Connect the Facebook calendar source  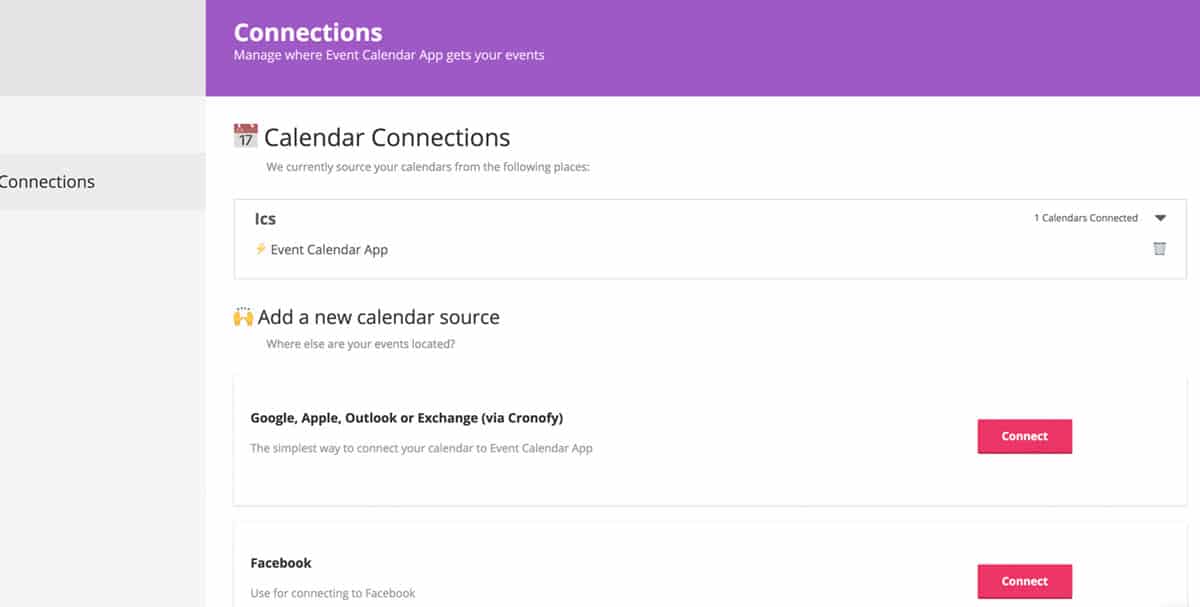click(x=1024, y=581)
